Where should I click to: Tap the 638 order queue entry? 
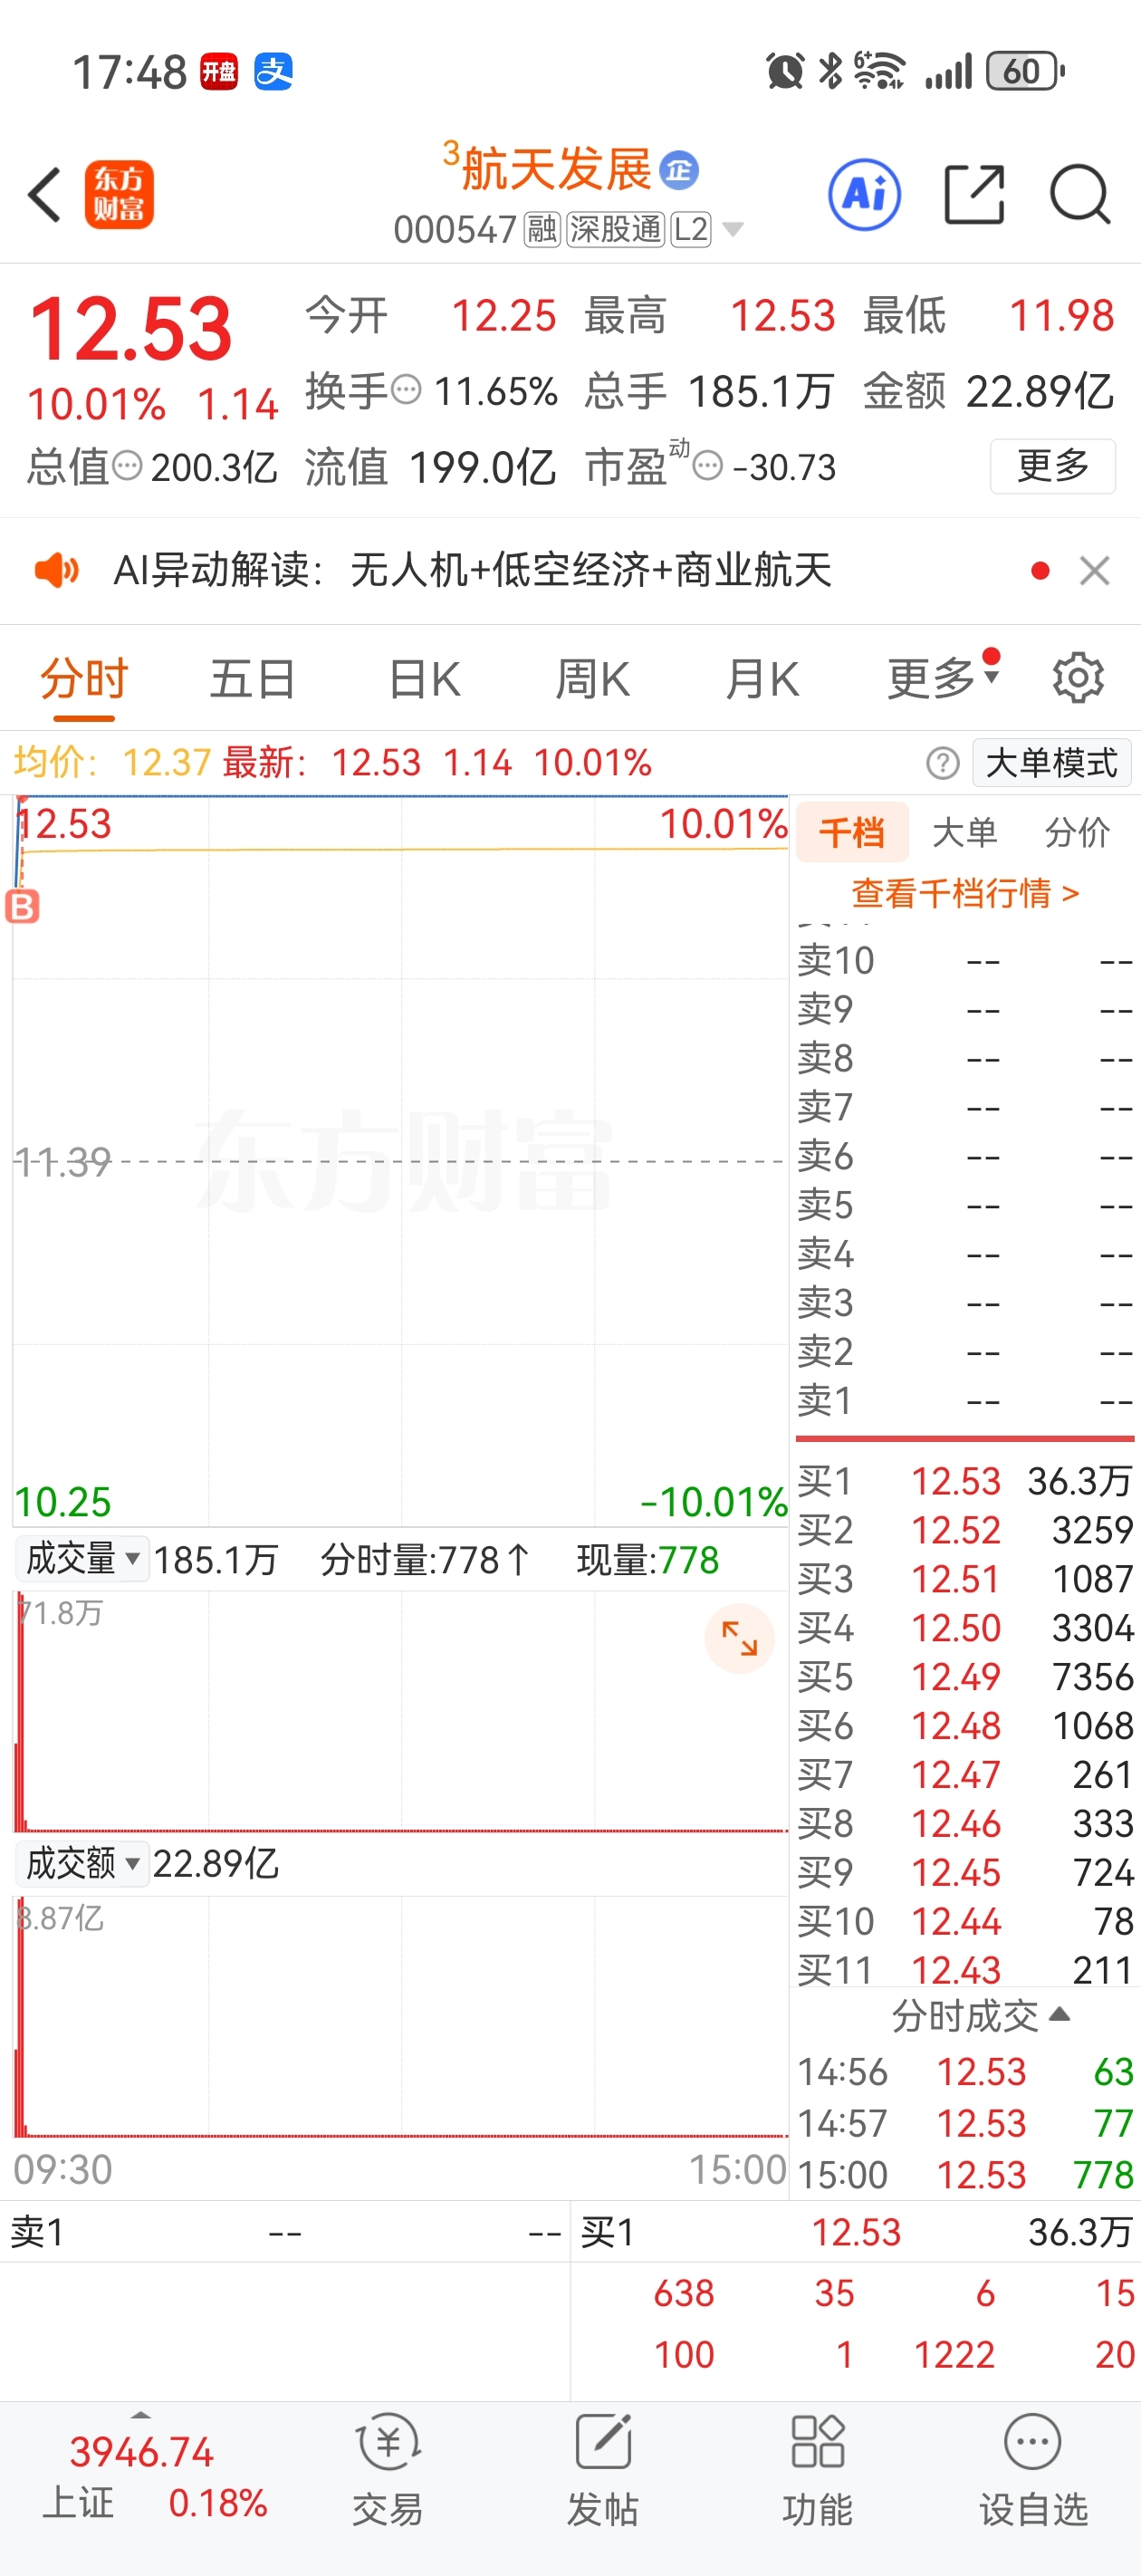684,2293
